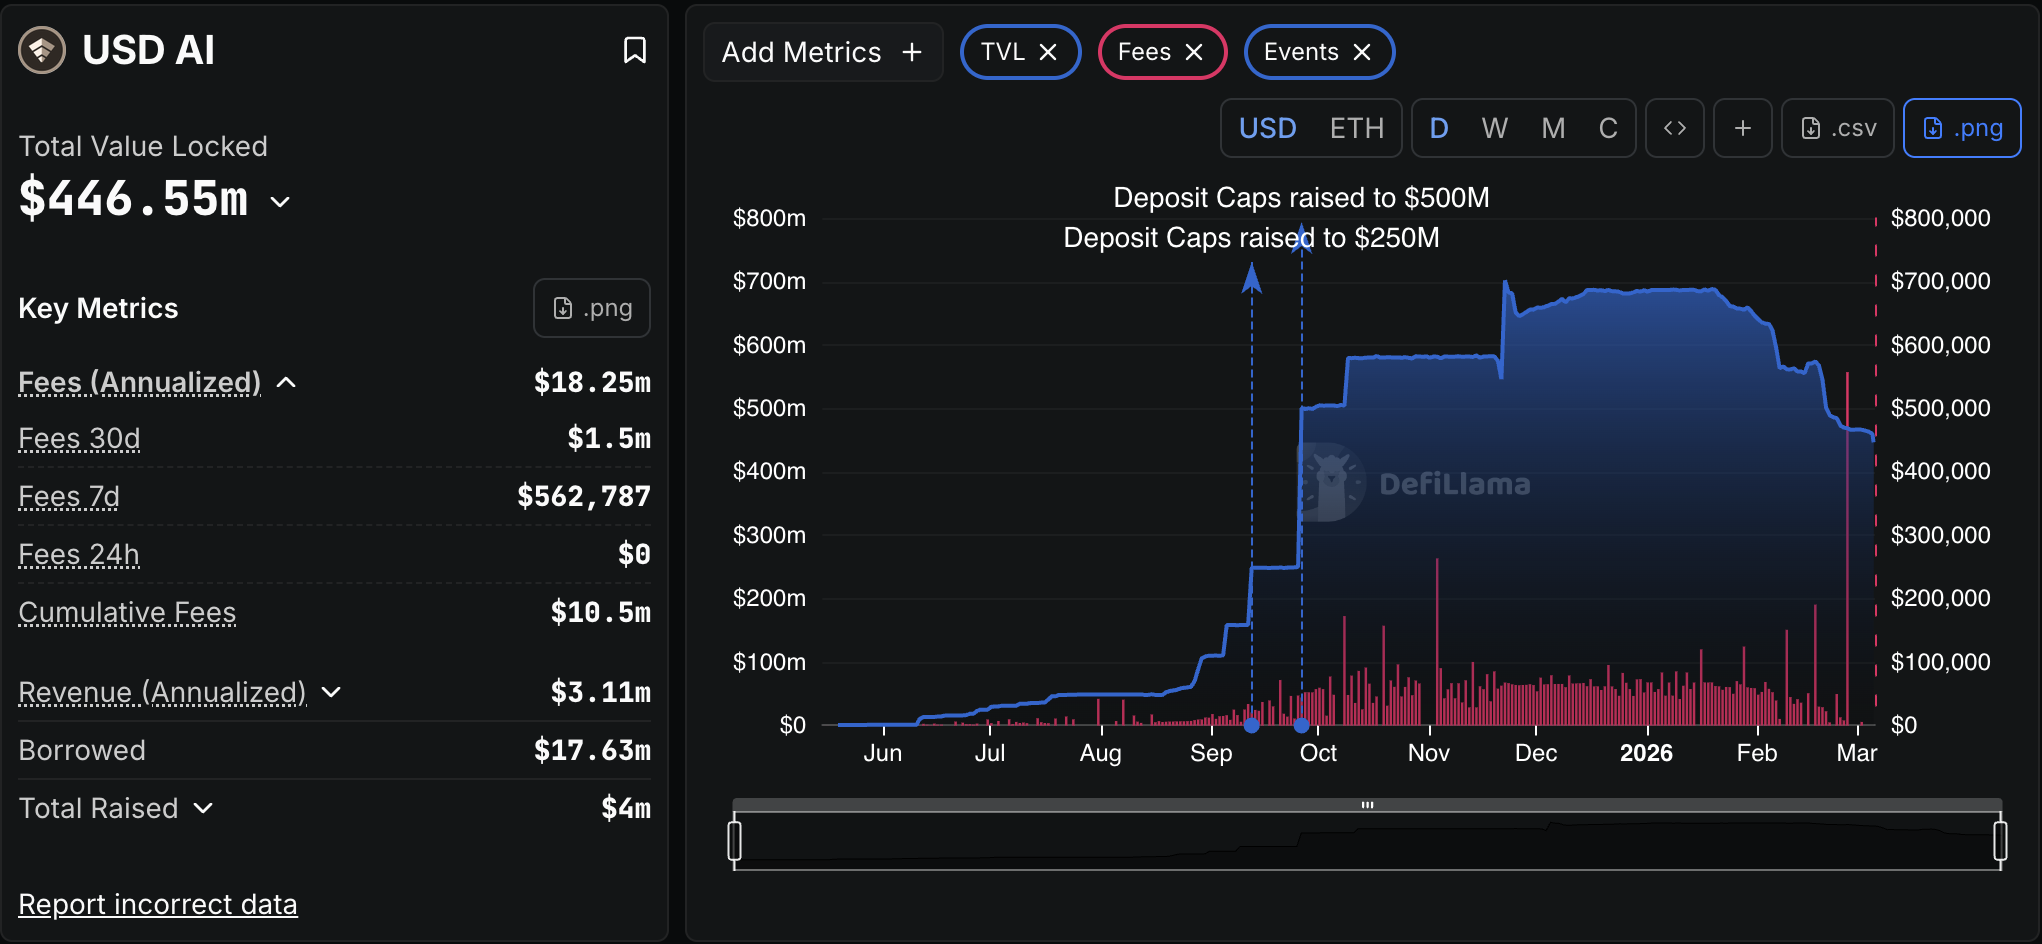Image resolution: width=2042 pixels, height=944 pixels.
Task: Click the chart timeline range slider
Action: pyautogui.click(x=1368, y=804)
